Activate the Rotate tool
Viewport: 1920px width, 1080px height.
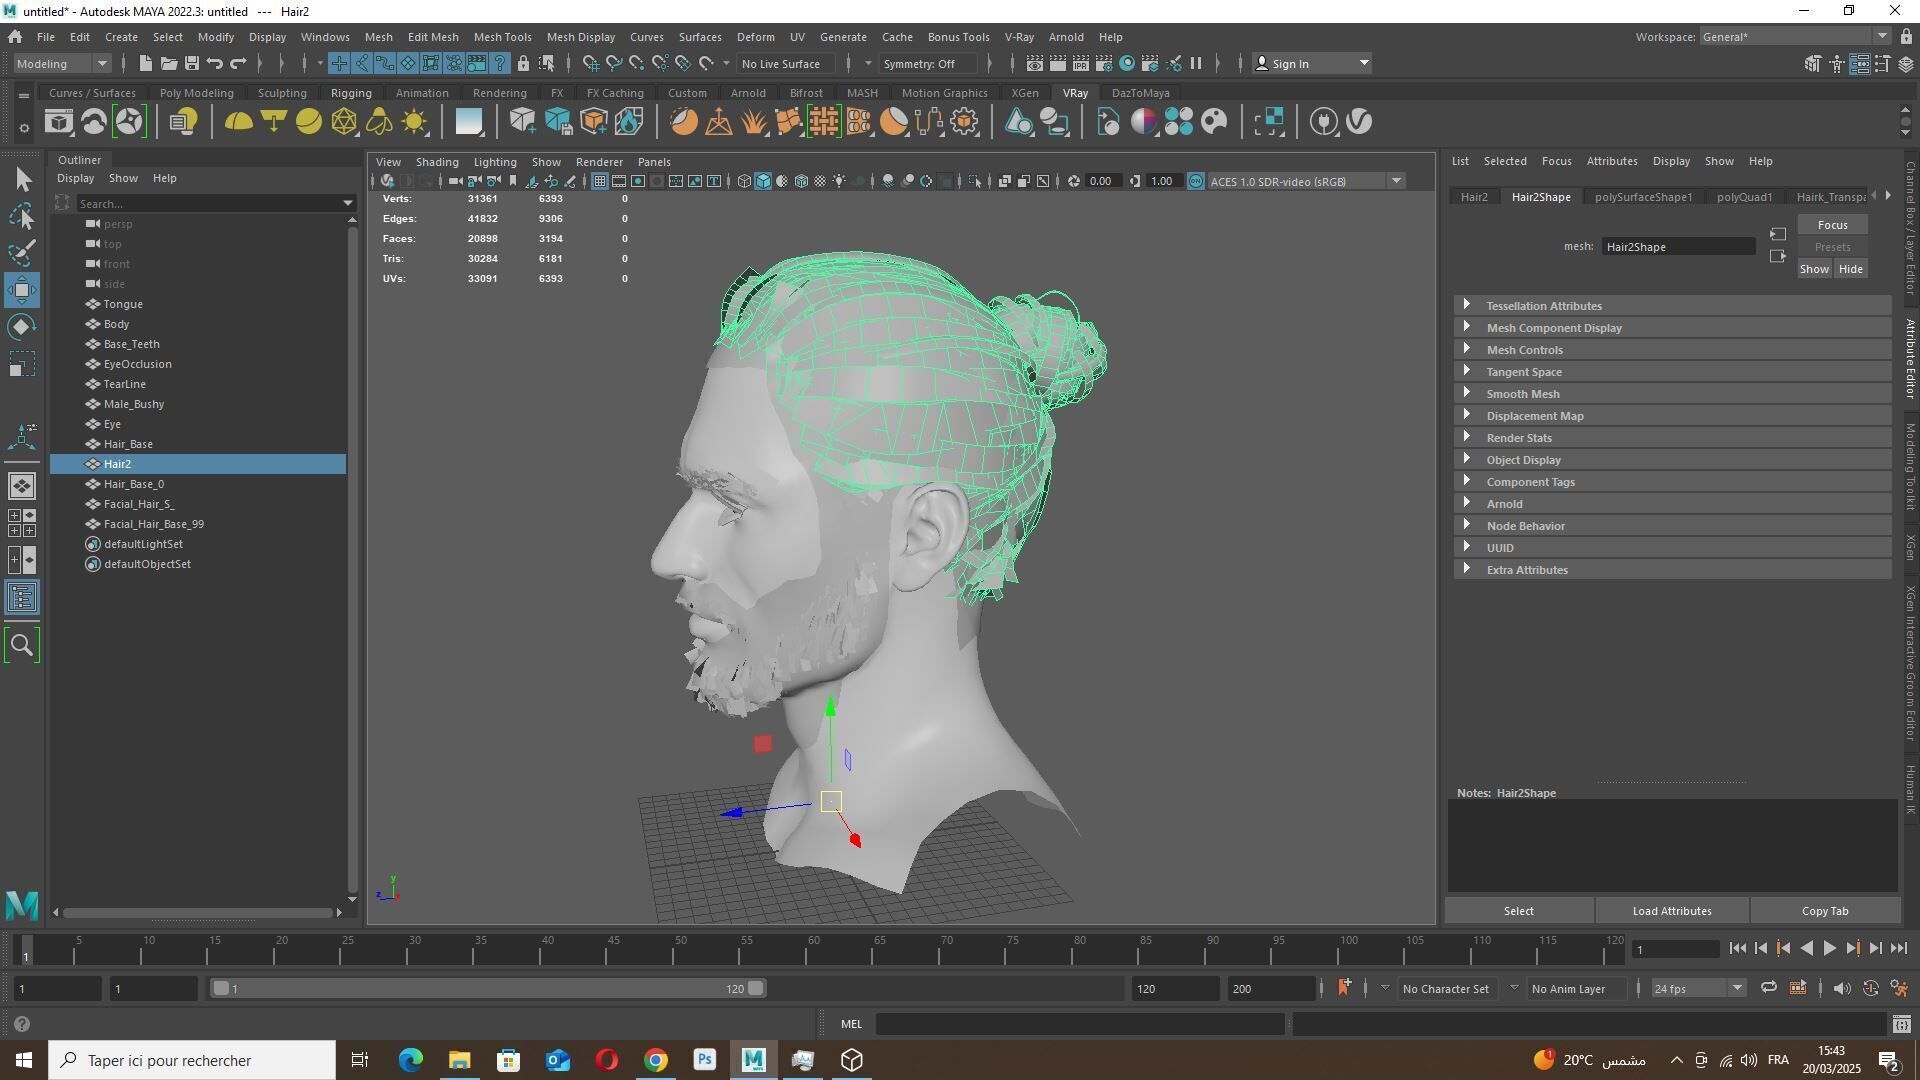coord(22,327)
